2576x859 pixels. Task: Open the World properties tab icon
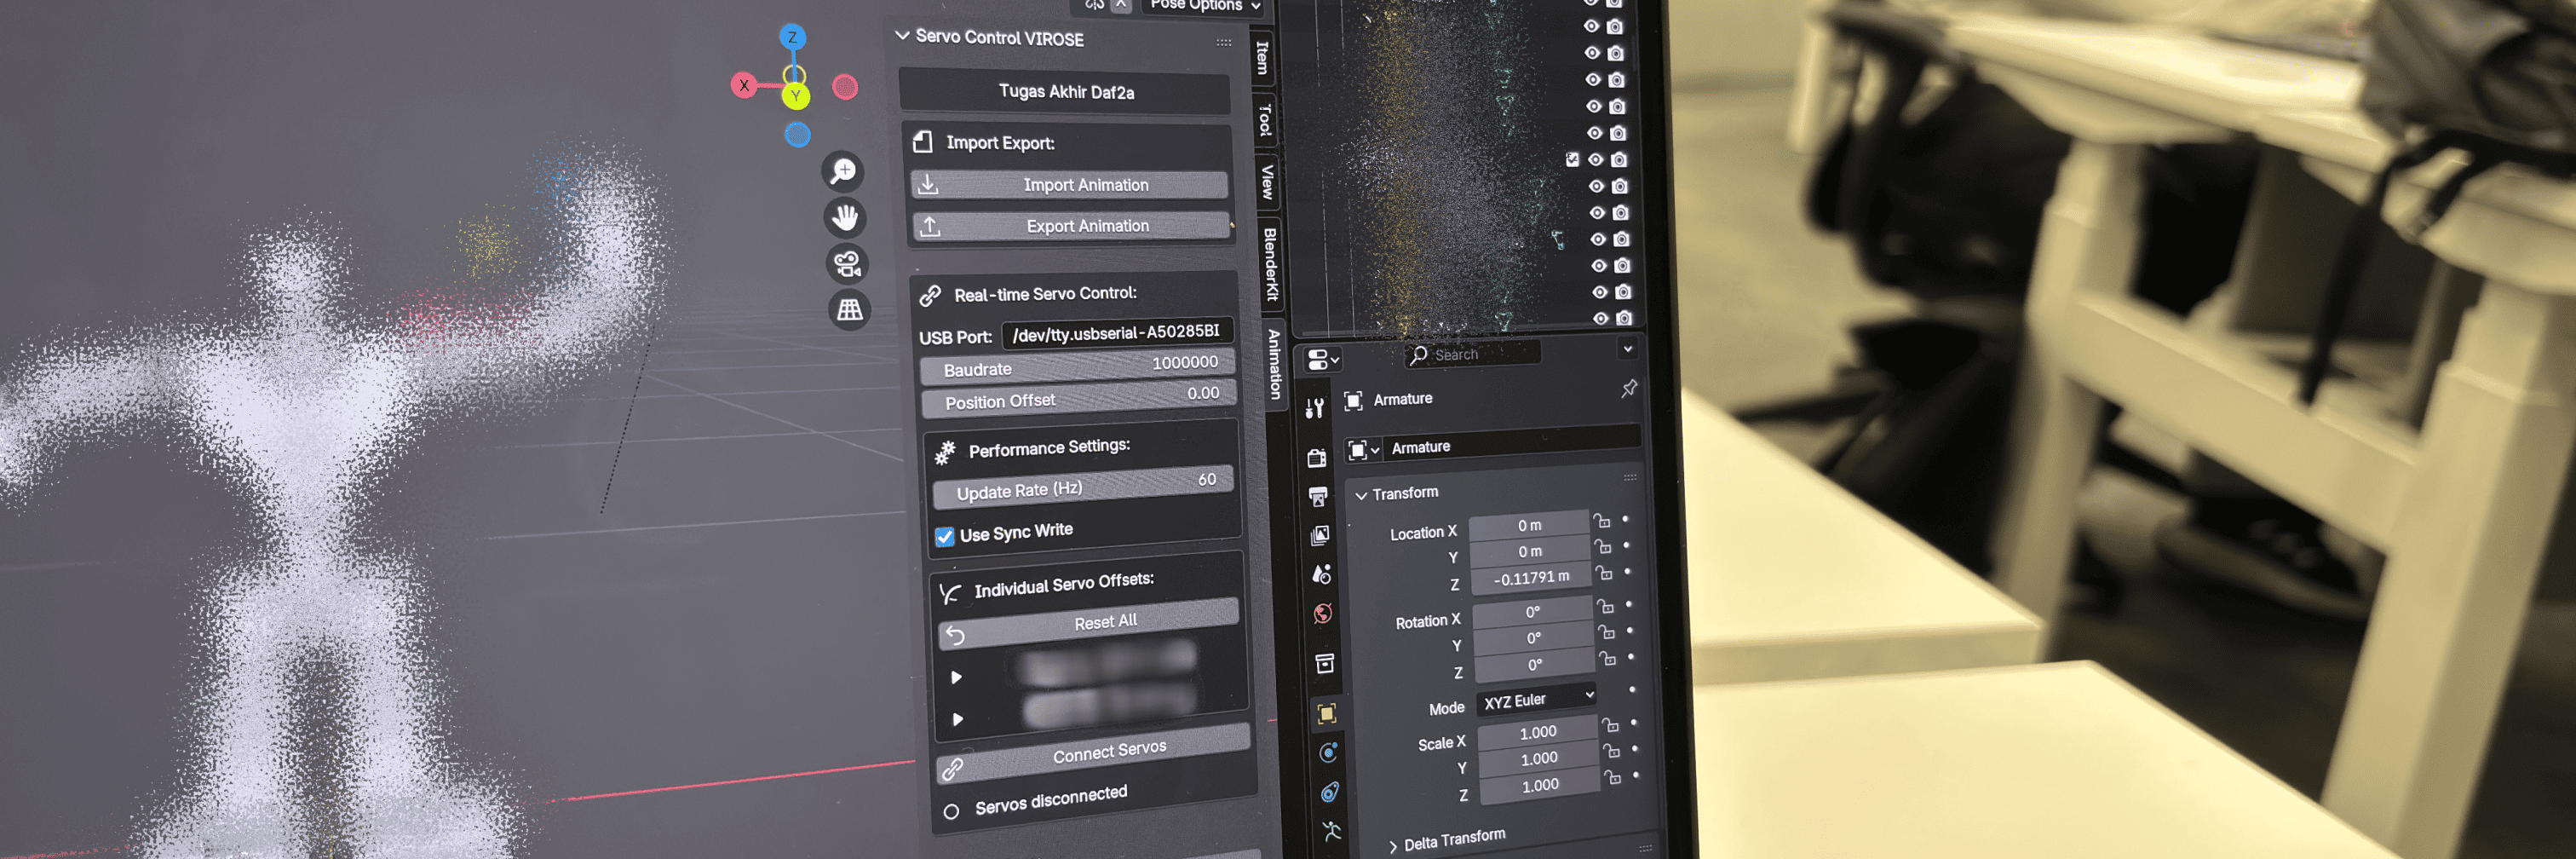tap(1322, 613)
